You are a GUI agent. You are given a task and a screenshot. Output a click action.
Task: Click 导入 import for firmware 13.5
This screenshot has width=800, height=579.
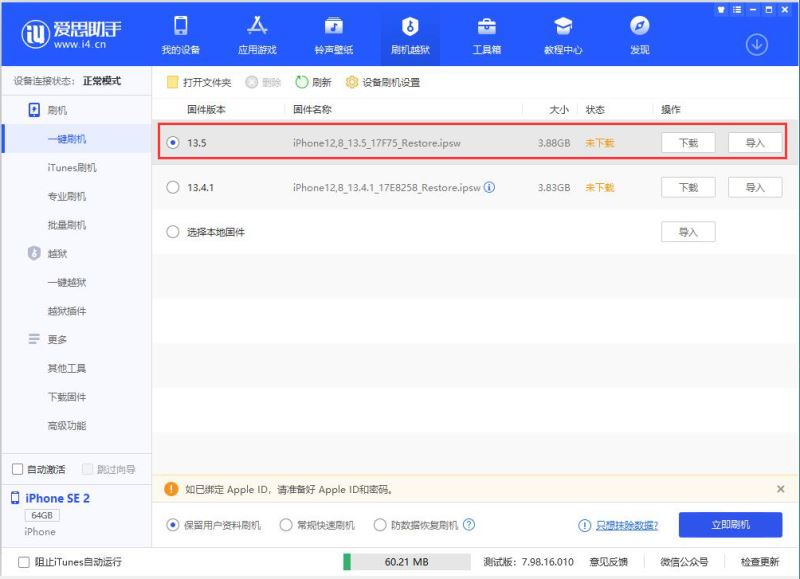point(755,143)
